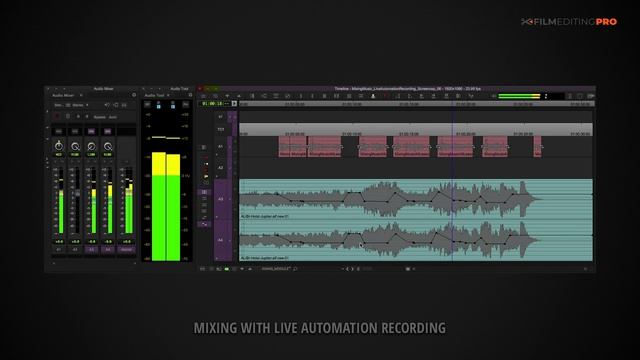This screenshot has width=640, height=360.
Task: Click the speaker icon in Audio Mixer
Action: (x=107, y=105)
